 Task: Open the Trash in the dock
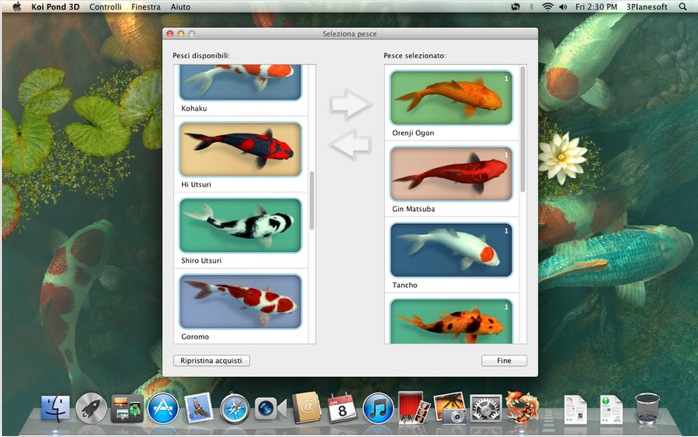pyautogui.click(x=647, y=408)
